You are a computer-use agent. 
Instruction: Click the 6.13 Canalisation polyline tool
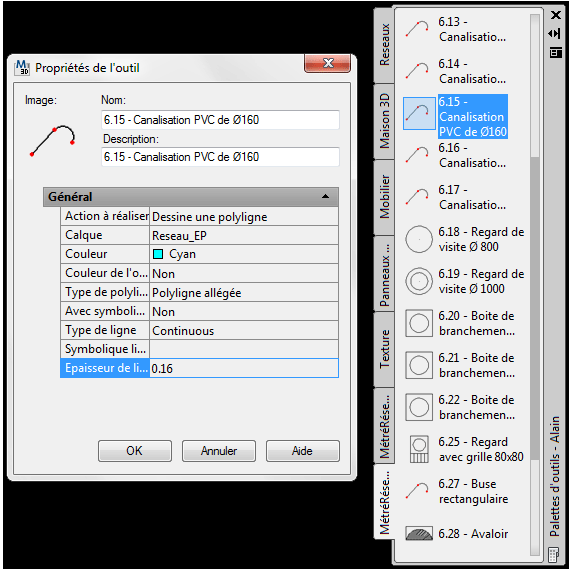pos(465,29)
